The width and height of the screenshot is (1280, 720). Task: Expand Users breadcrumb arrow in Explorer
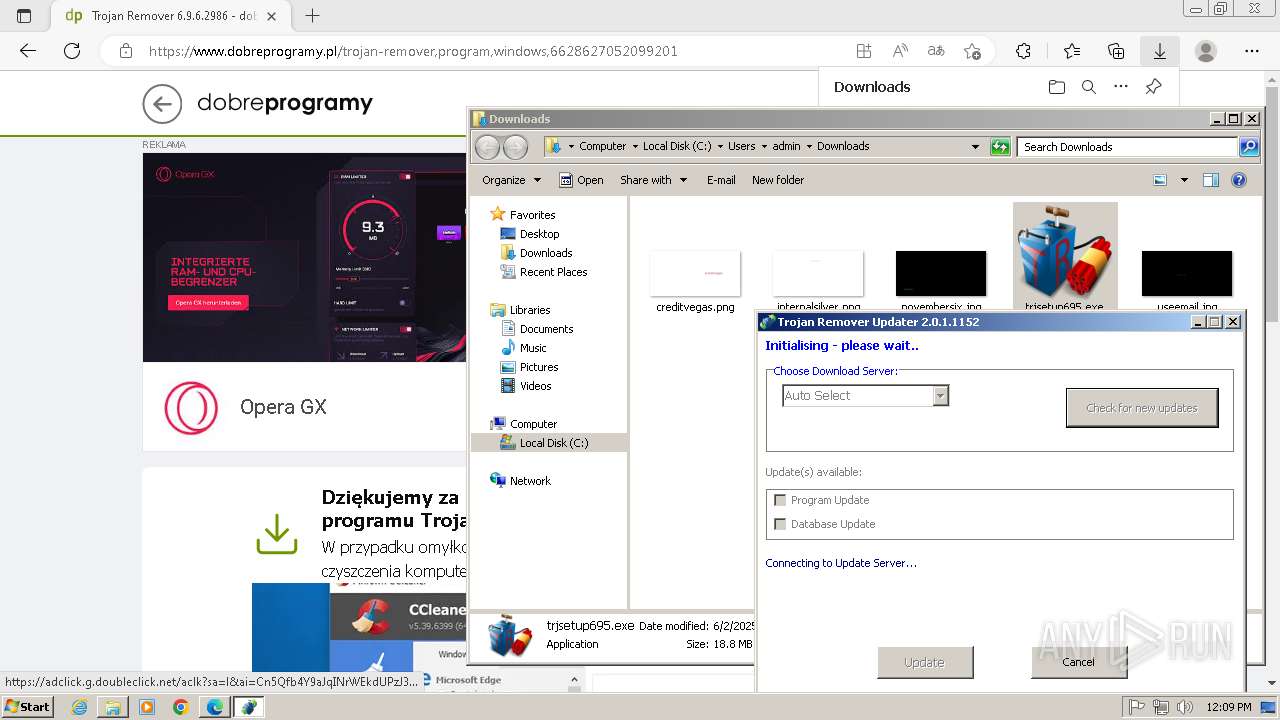tap(765, 147)
